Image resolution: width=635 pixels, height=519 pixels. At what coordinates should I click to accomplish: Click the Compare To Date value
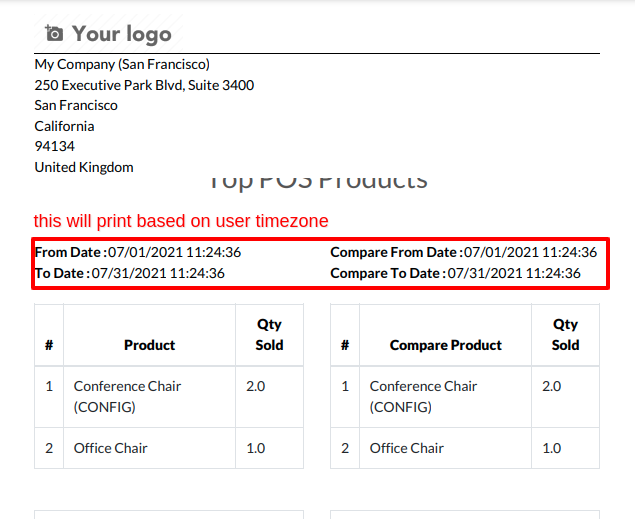coord(514,273)
